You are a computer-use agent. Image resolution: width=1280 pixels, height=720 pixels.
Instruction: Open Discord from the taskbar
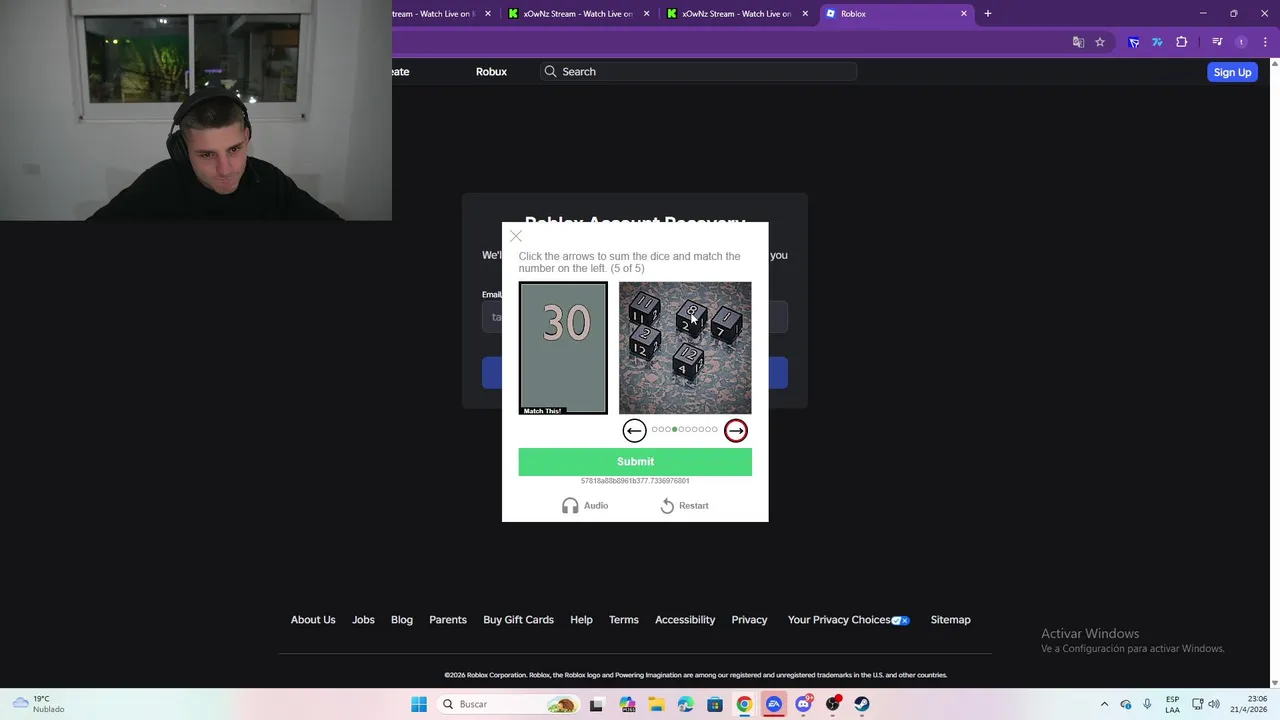(803, 704)
